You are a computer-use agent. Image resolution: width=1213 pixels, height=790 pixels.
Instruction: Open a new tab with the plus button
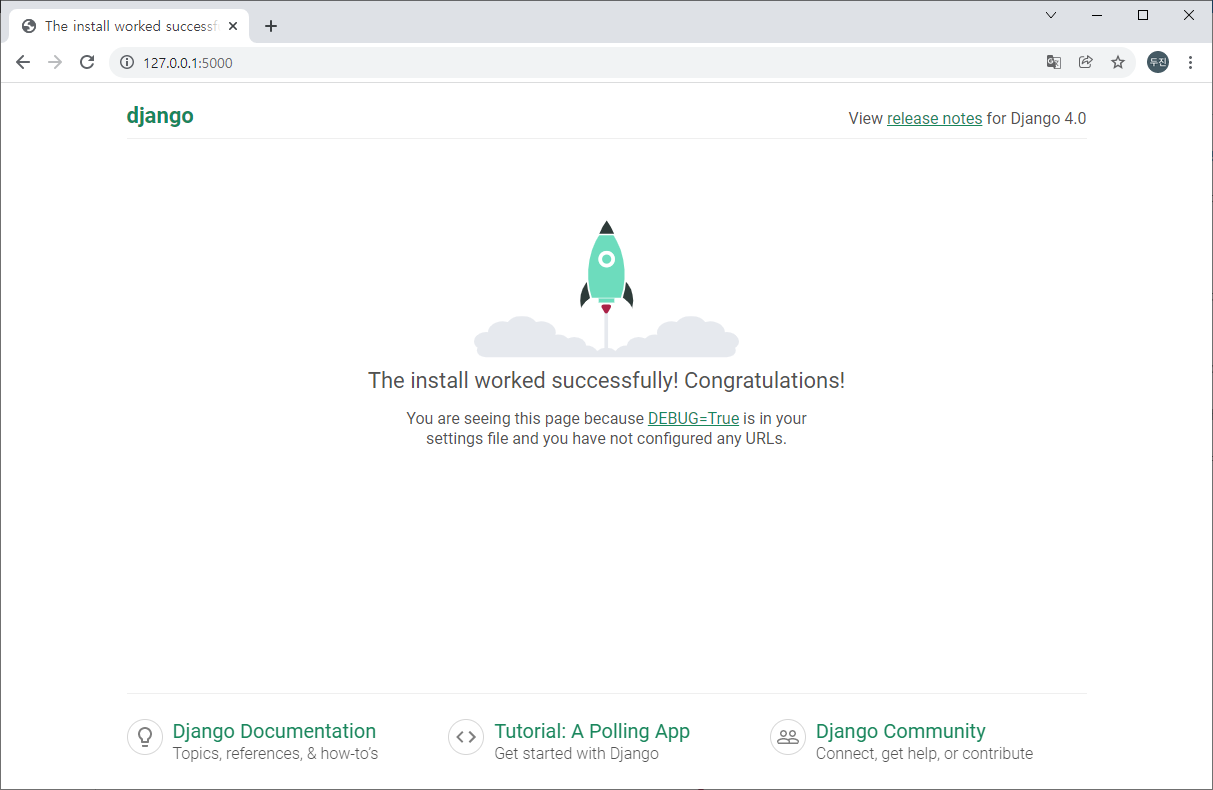[x=271, y=26]
